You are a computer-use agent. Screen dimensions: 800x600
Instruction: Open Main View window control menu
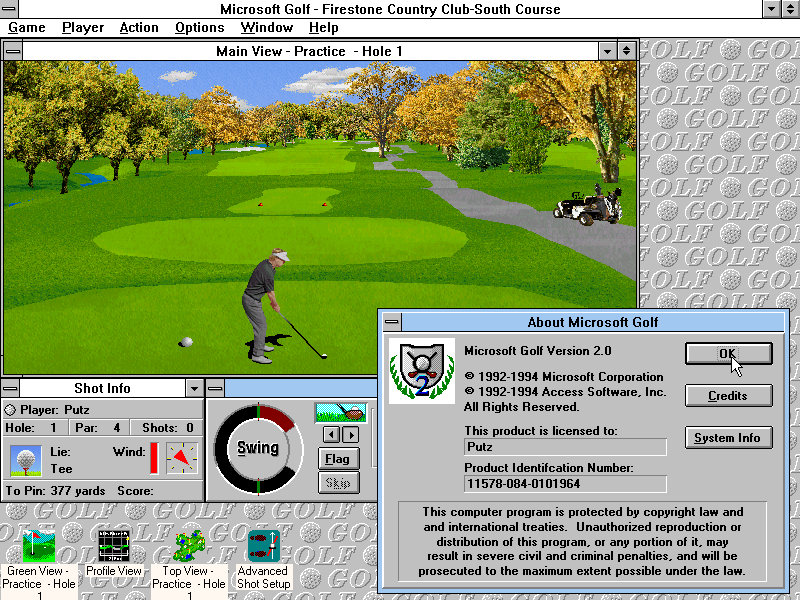pyautogui.click(x=13, y=51)
